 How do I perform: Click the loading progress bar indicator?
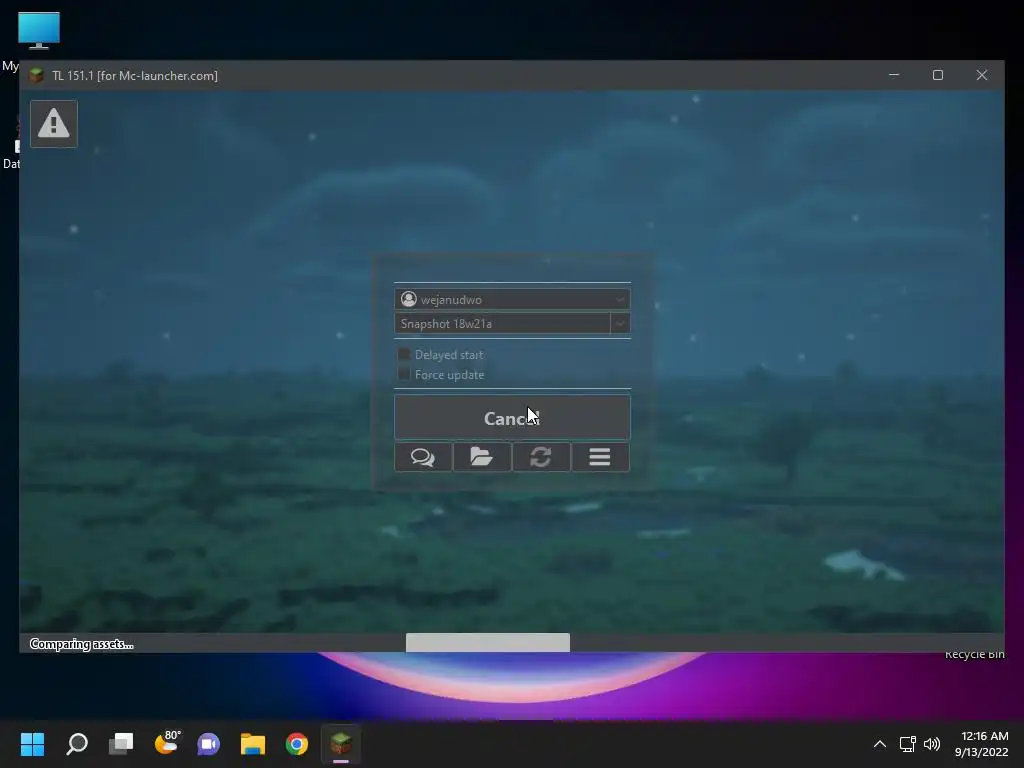488,643
